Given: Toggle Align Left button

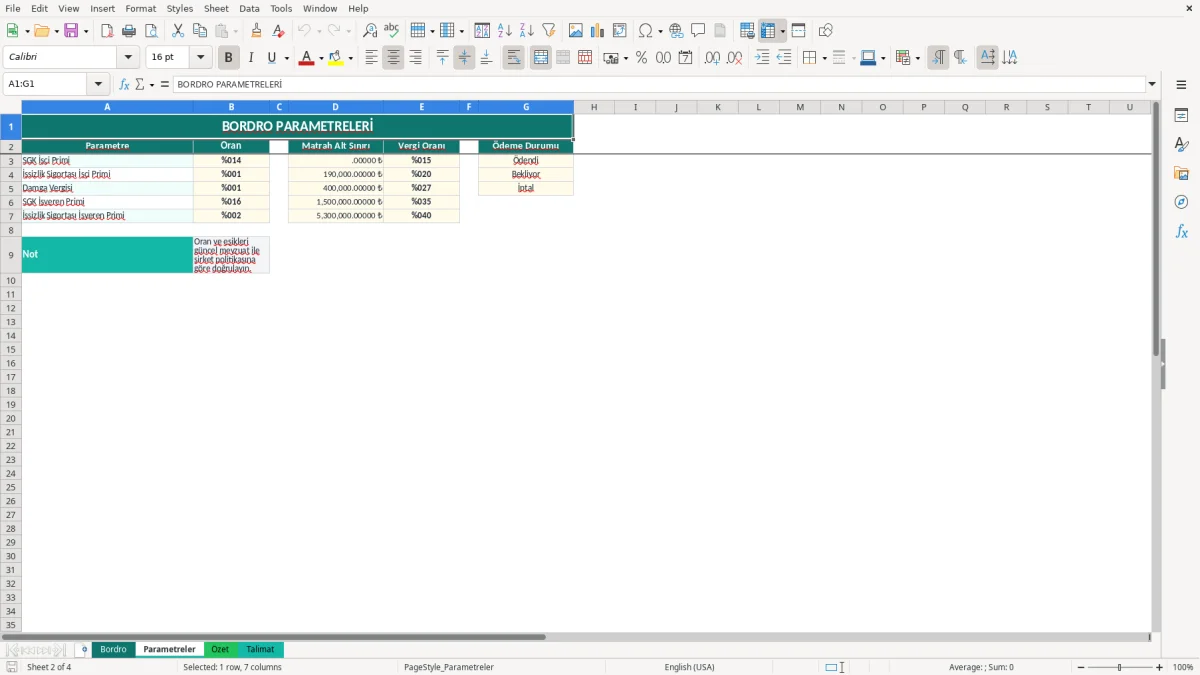Looking at the screenshot, I should [x=371, y=58].
